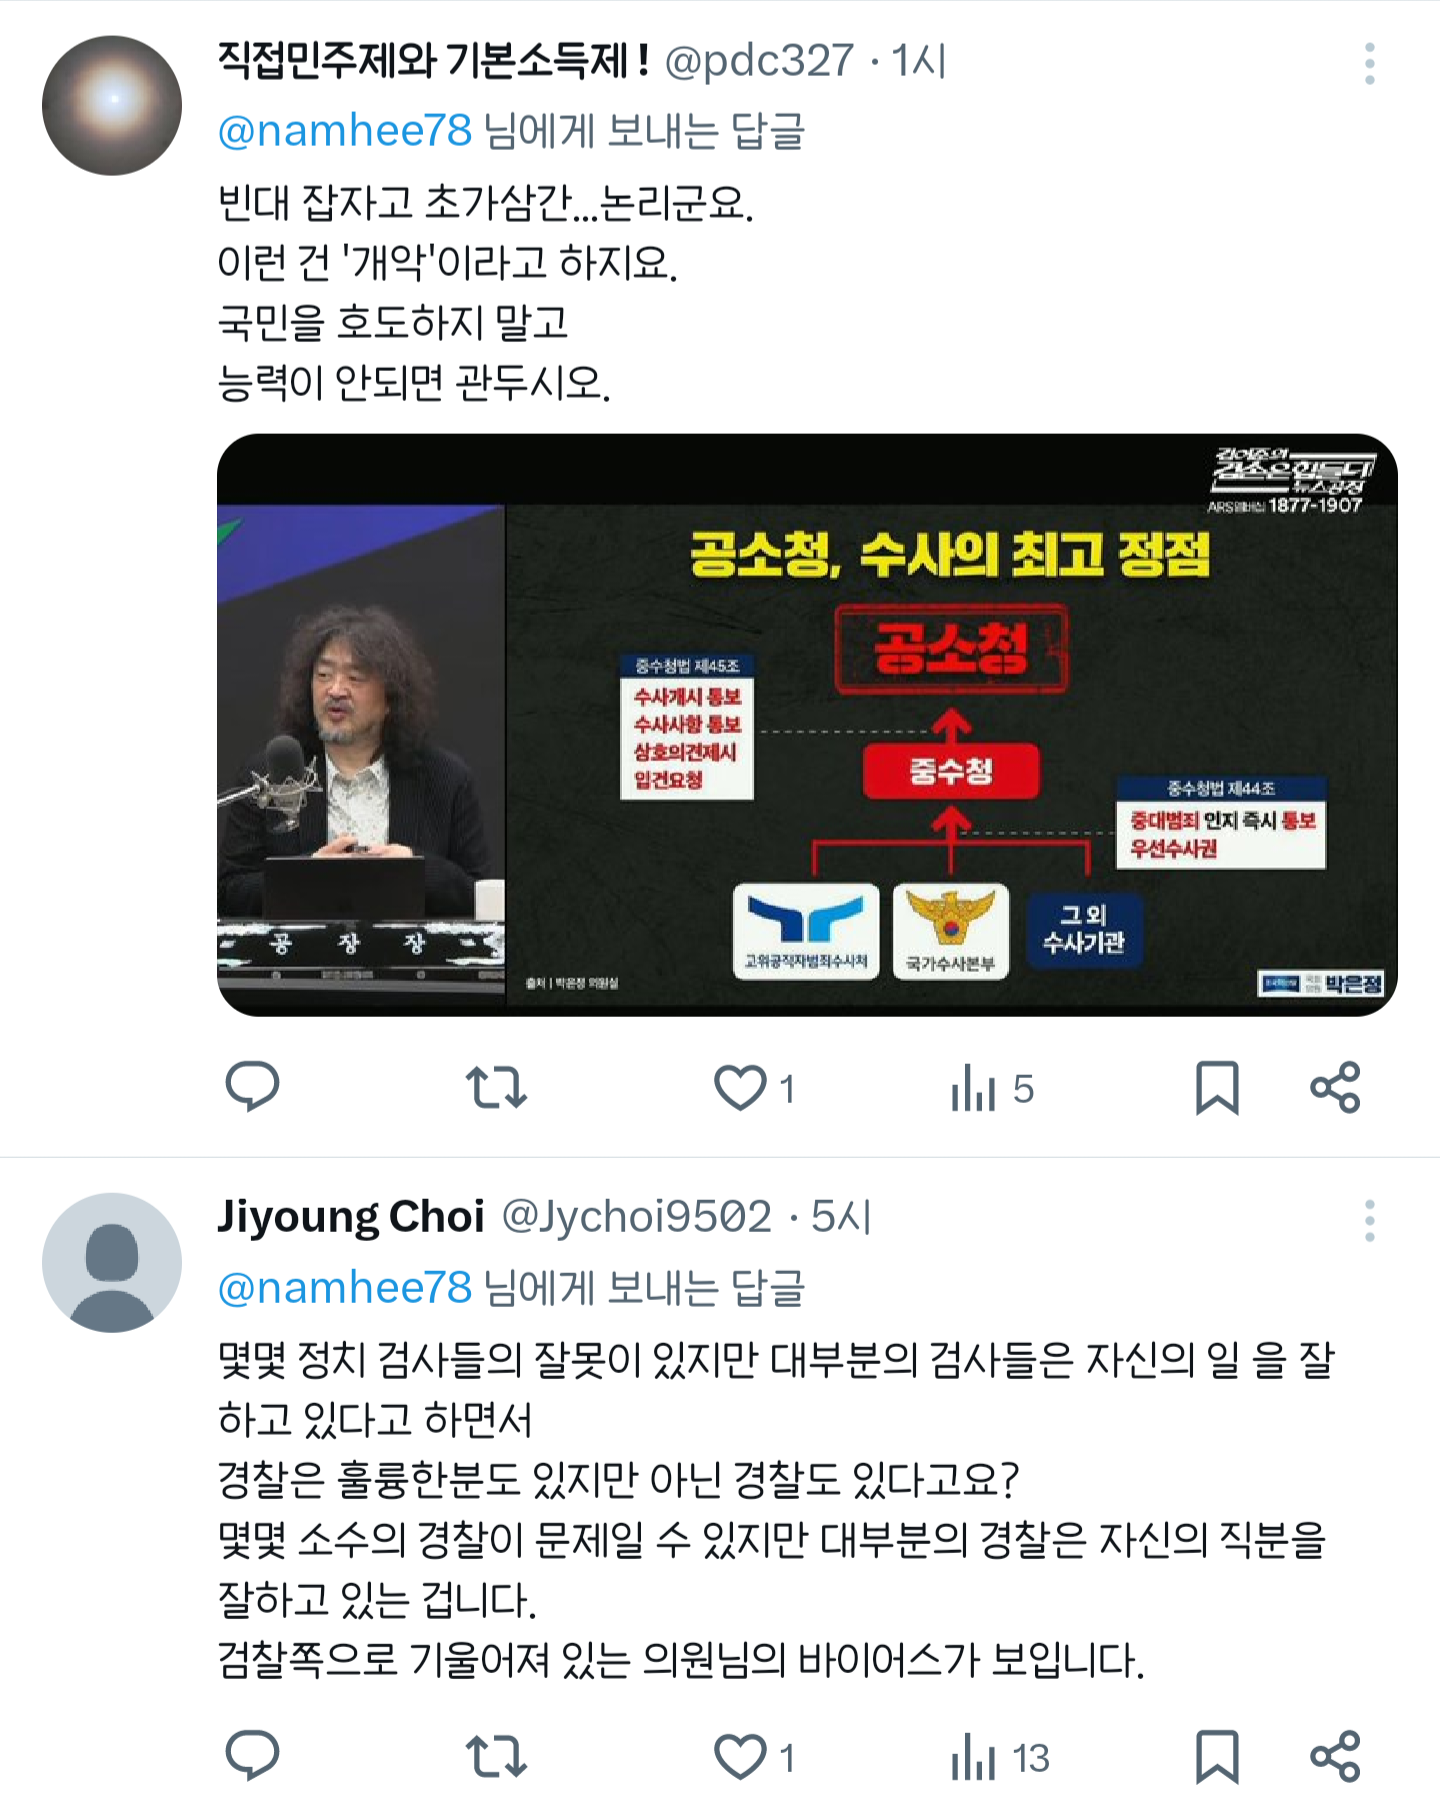Like Jiyoung Choi's tweet
The width and height of the screenshot is (1440, 1819).
pos(755,1757)
